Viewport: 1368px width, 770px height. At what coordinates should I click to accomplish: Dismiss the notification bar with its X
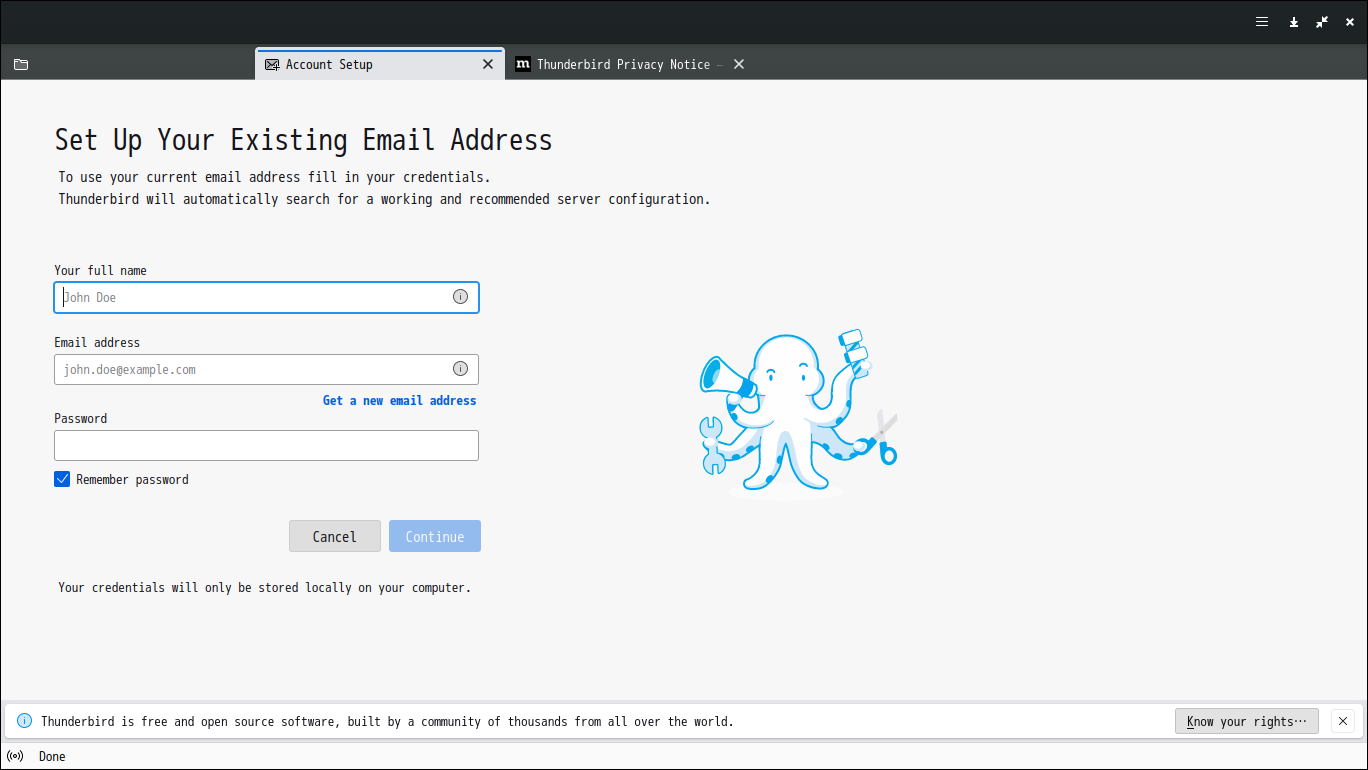pyautogui.click(x=1343, y=721)
